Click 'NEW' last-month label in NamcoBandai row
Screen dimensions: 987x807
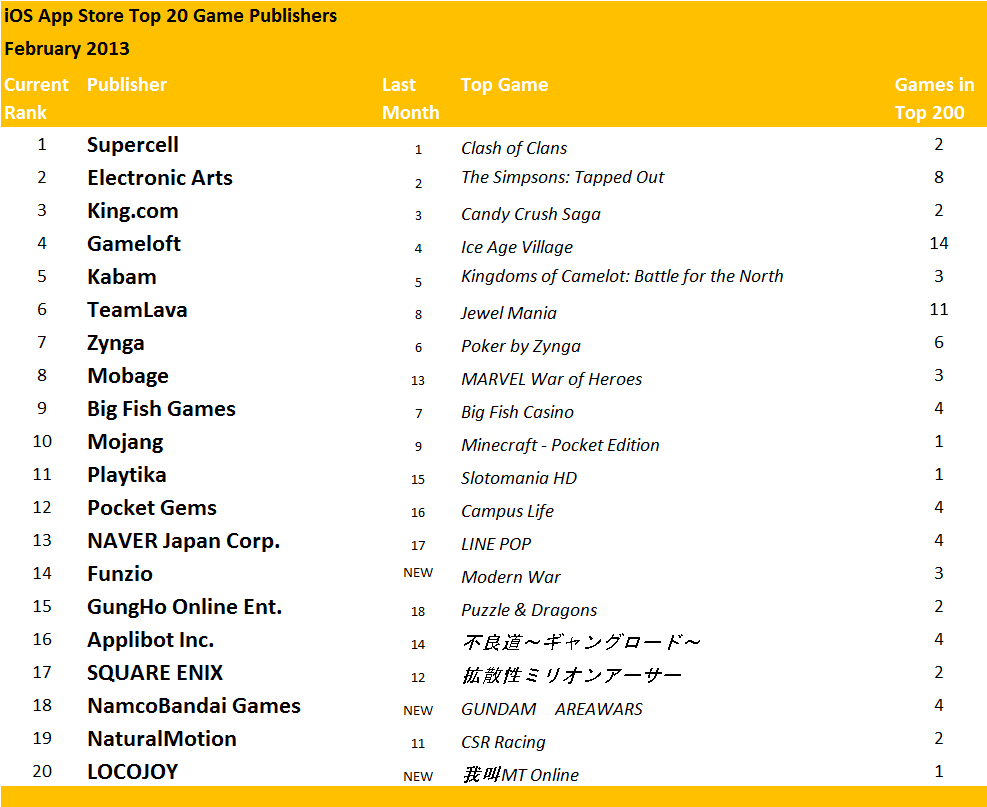click(418, 711)
